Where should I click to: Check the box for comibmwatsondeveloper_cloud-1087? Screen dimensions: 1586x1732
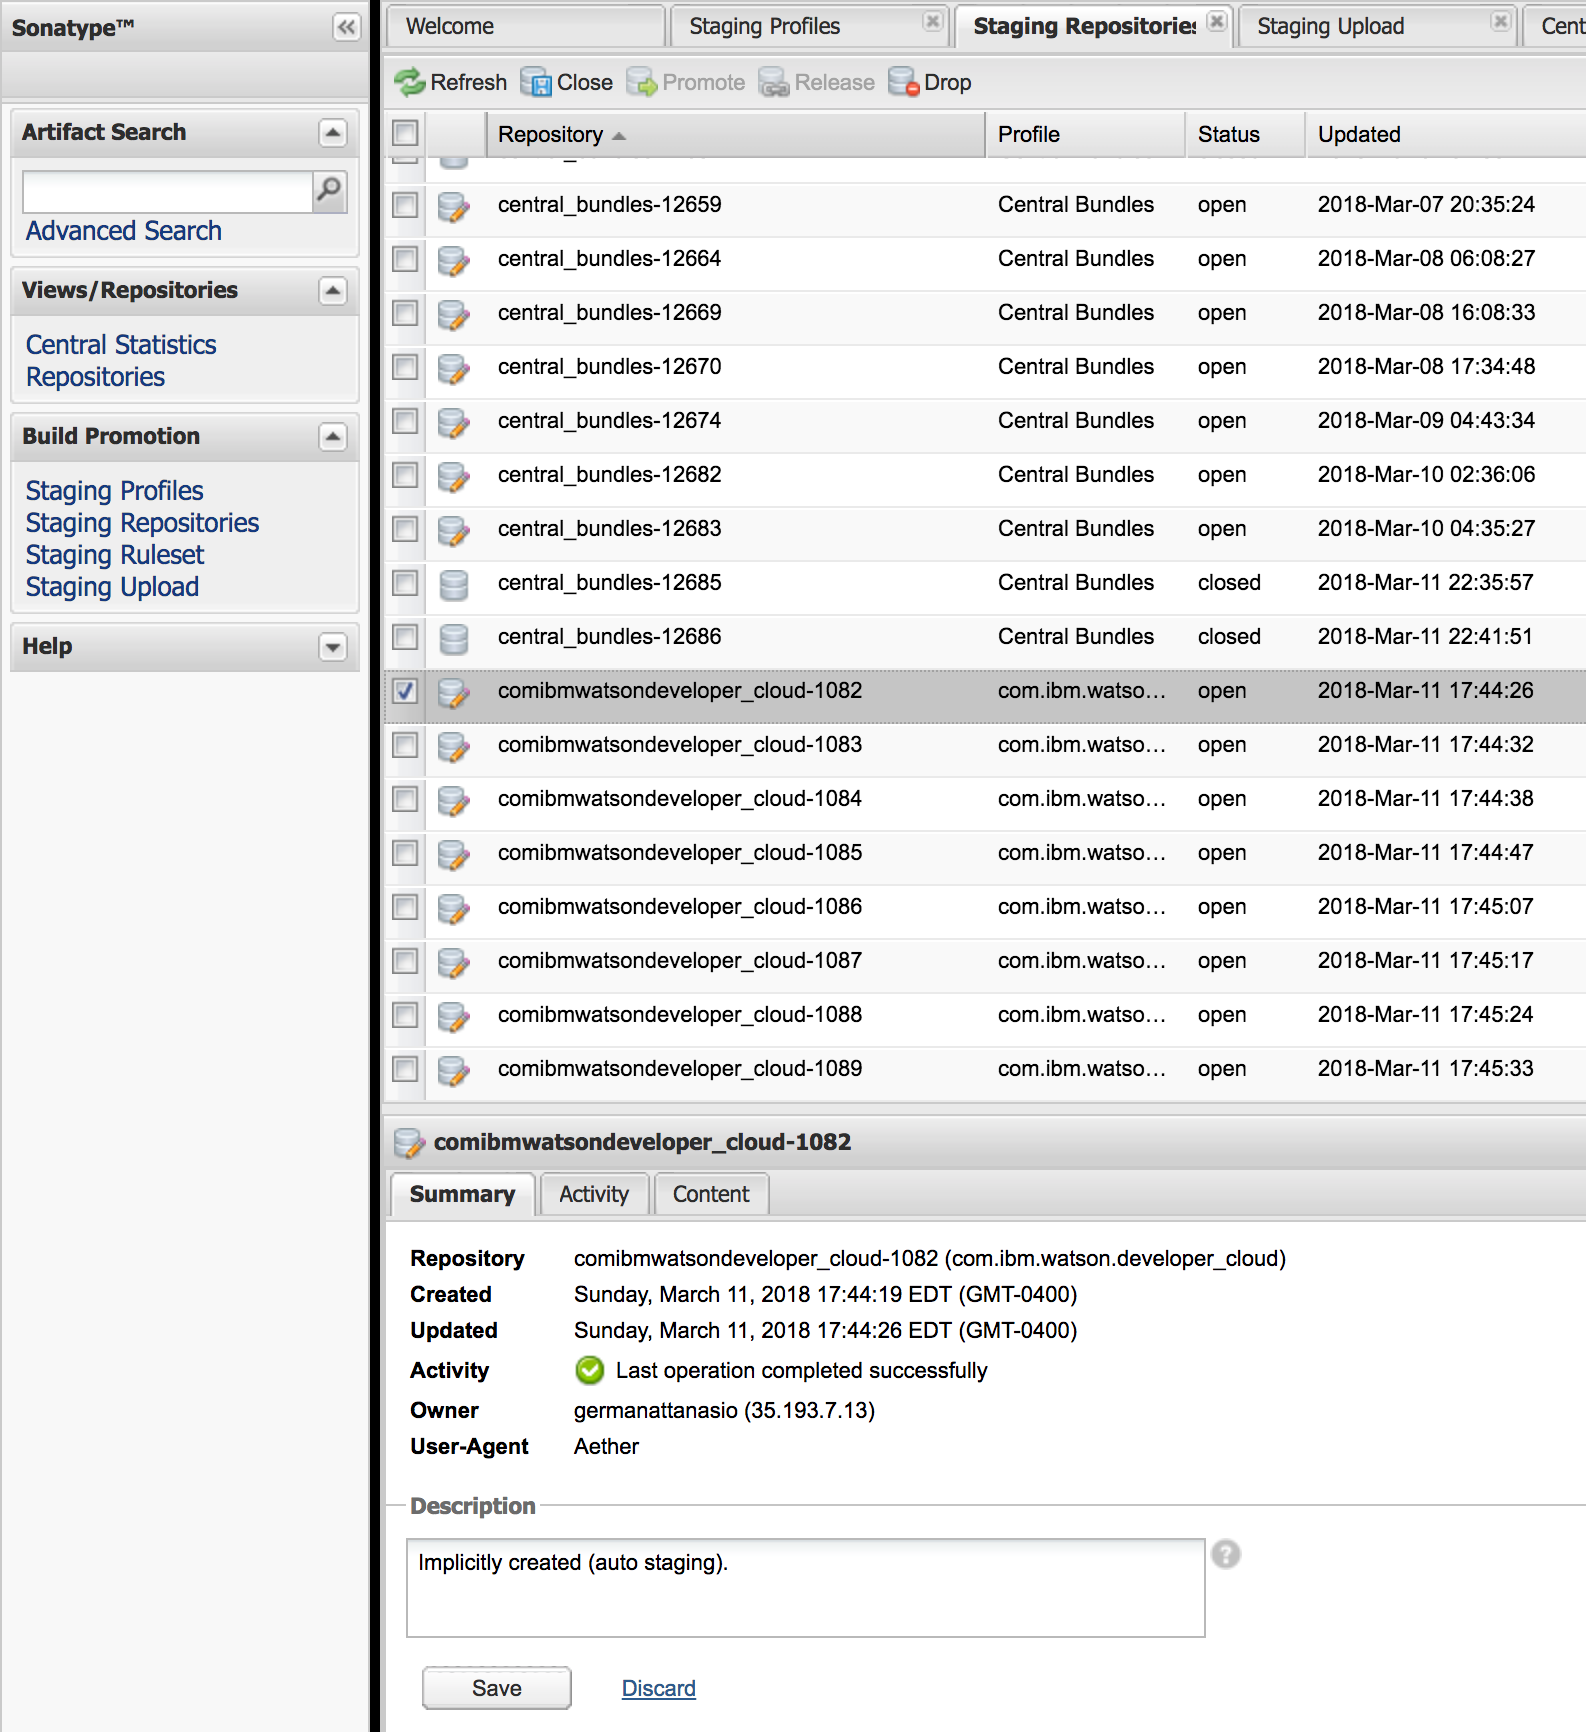[405, 961]
